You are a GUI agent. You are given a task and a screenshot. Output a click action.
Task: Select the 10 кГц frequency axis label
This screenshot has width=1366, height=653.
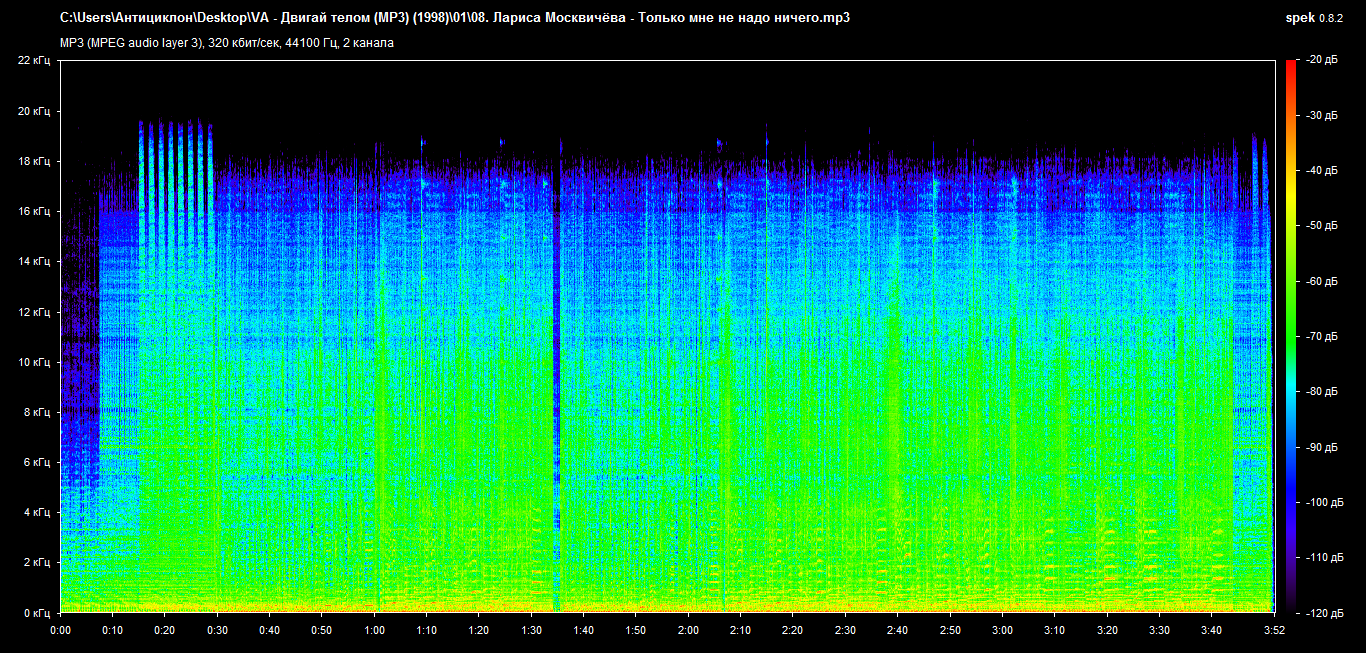tap(34, 362)
